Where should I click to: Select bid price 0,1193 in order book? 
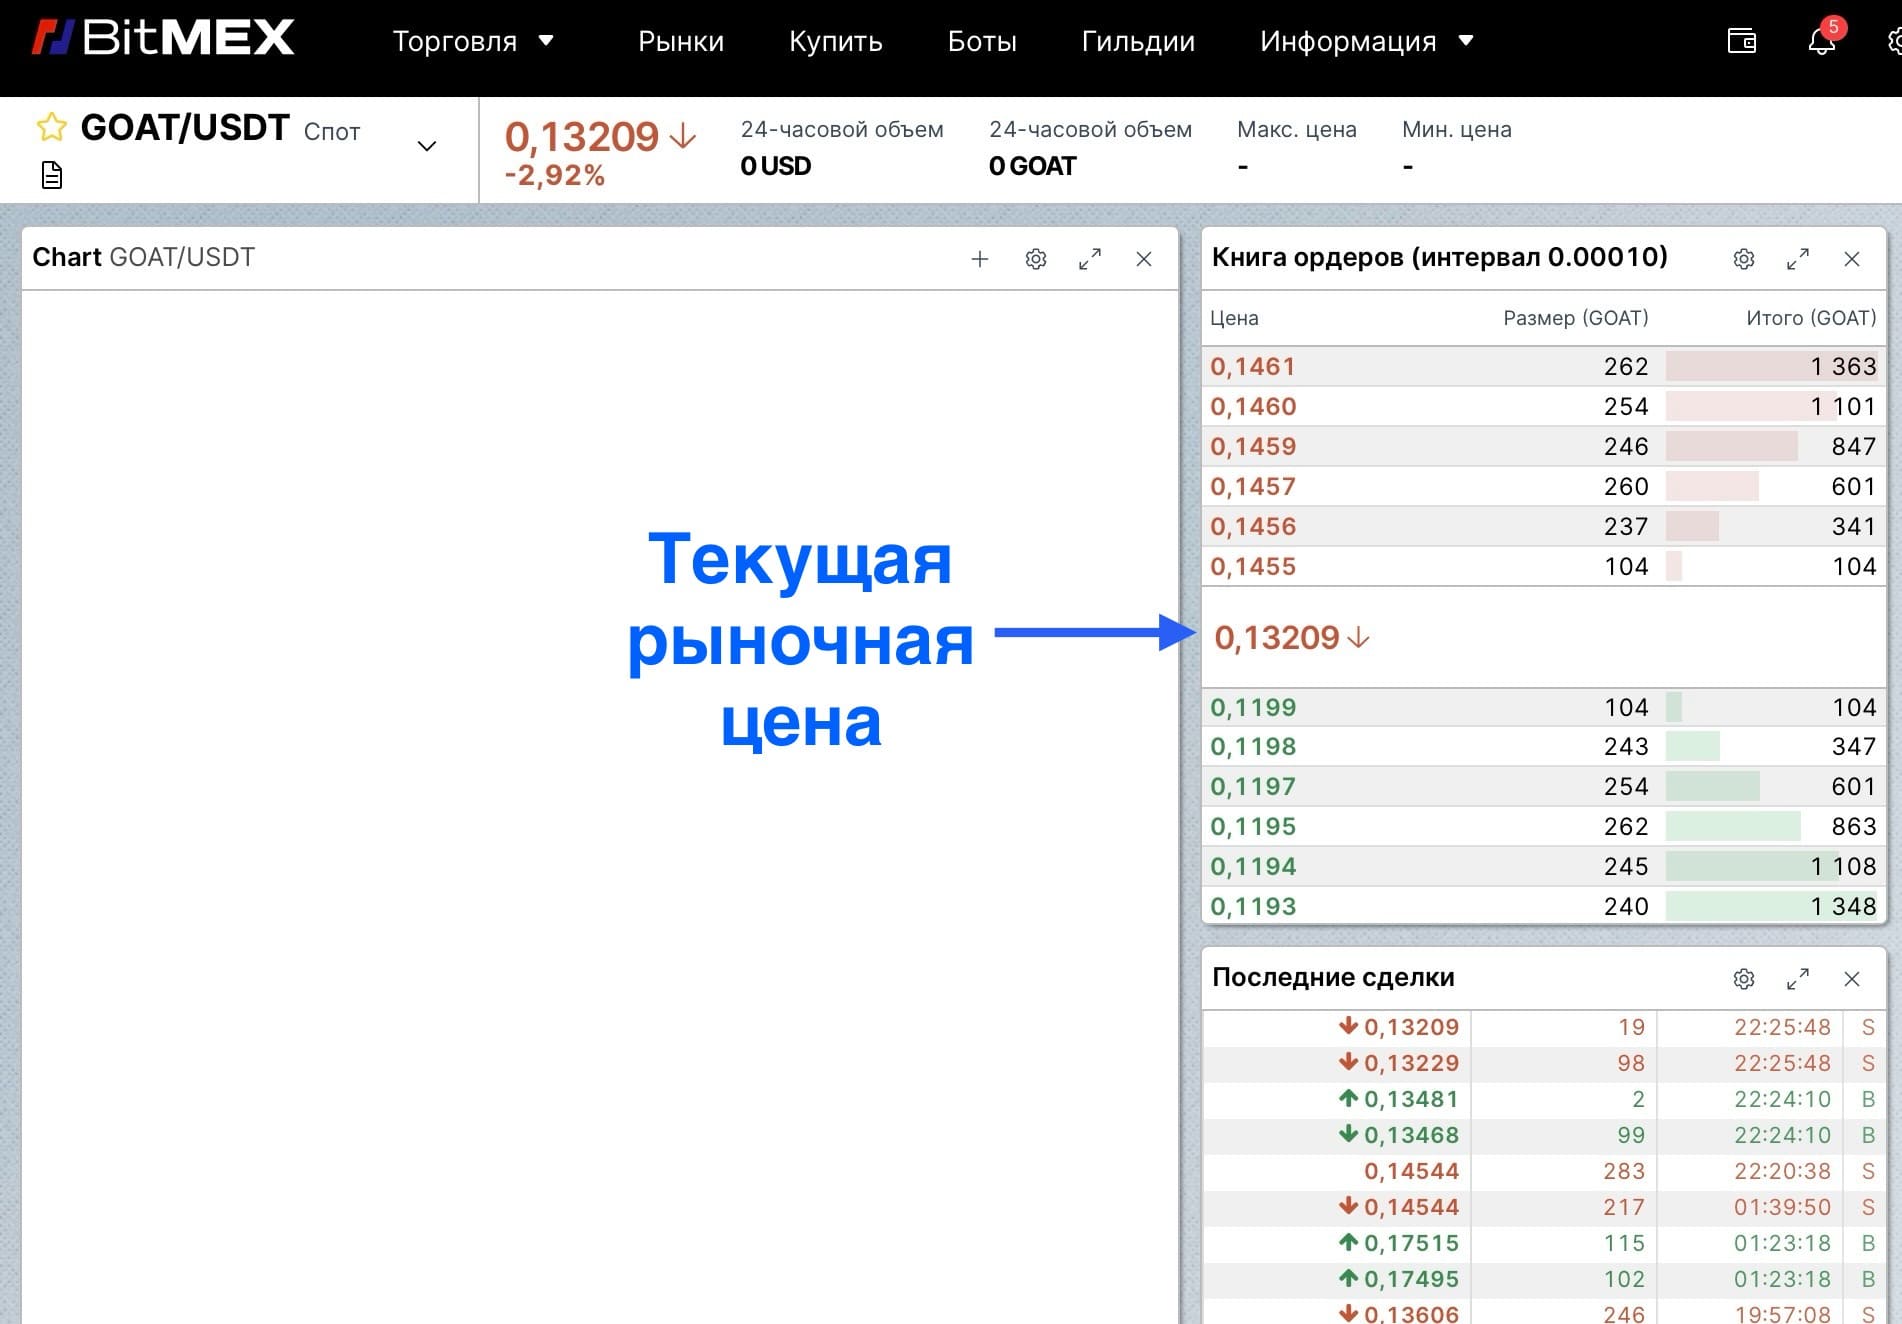click(x=1253, y=907)
